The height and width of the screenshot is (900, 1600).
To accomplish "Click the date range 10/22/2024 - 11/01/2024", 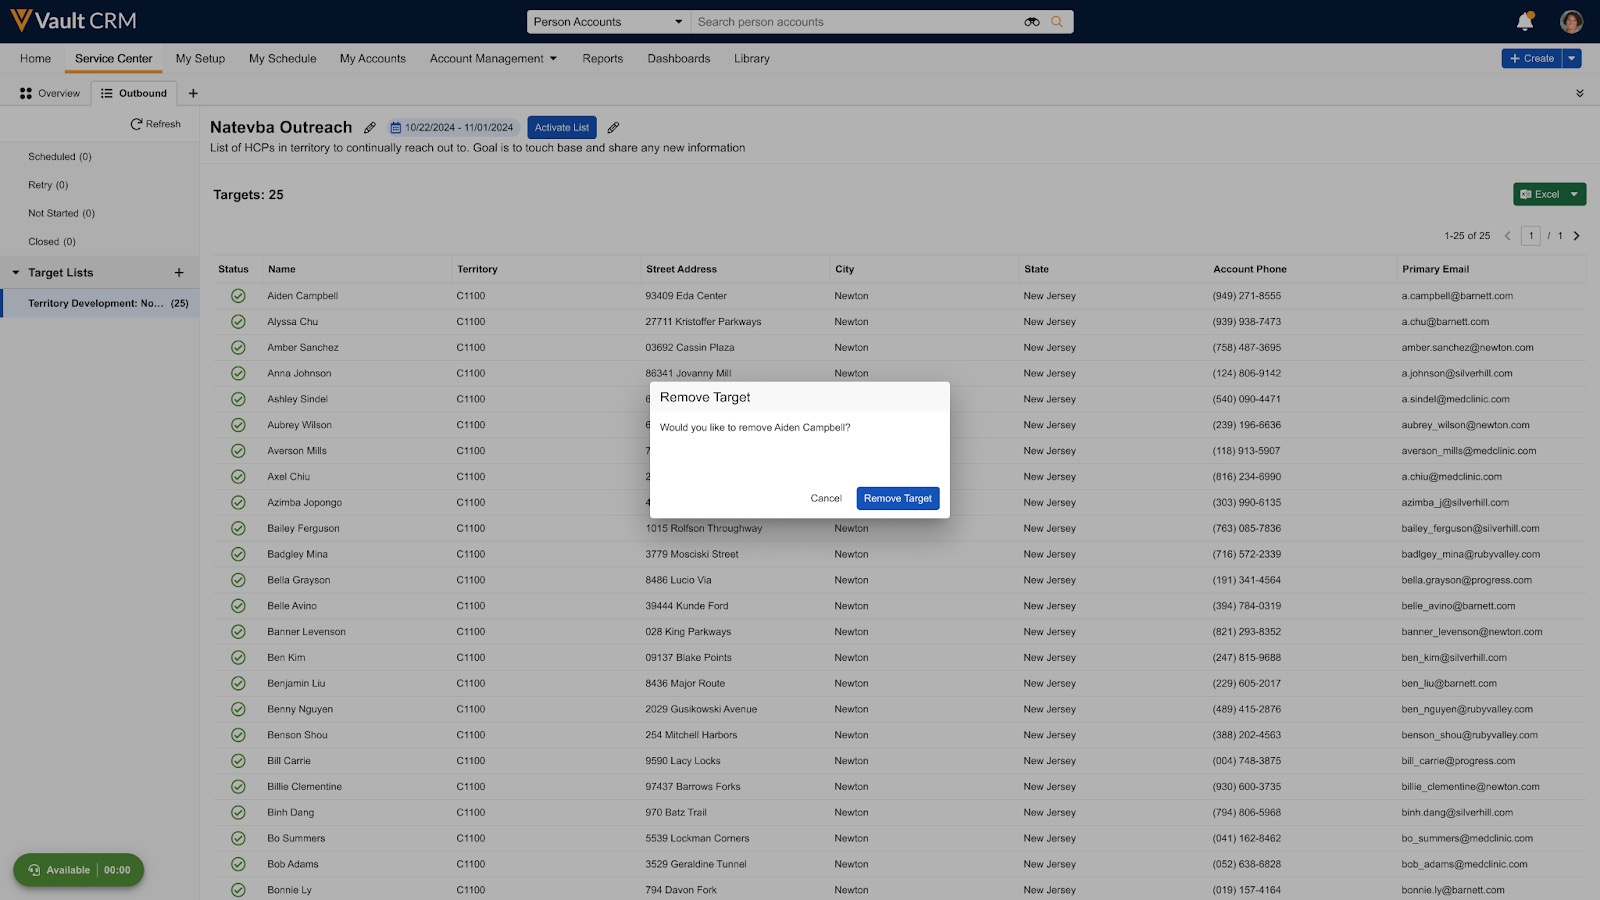I will click(452, 128).
